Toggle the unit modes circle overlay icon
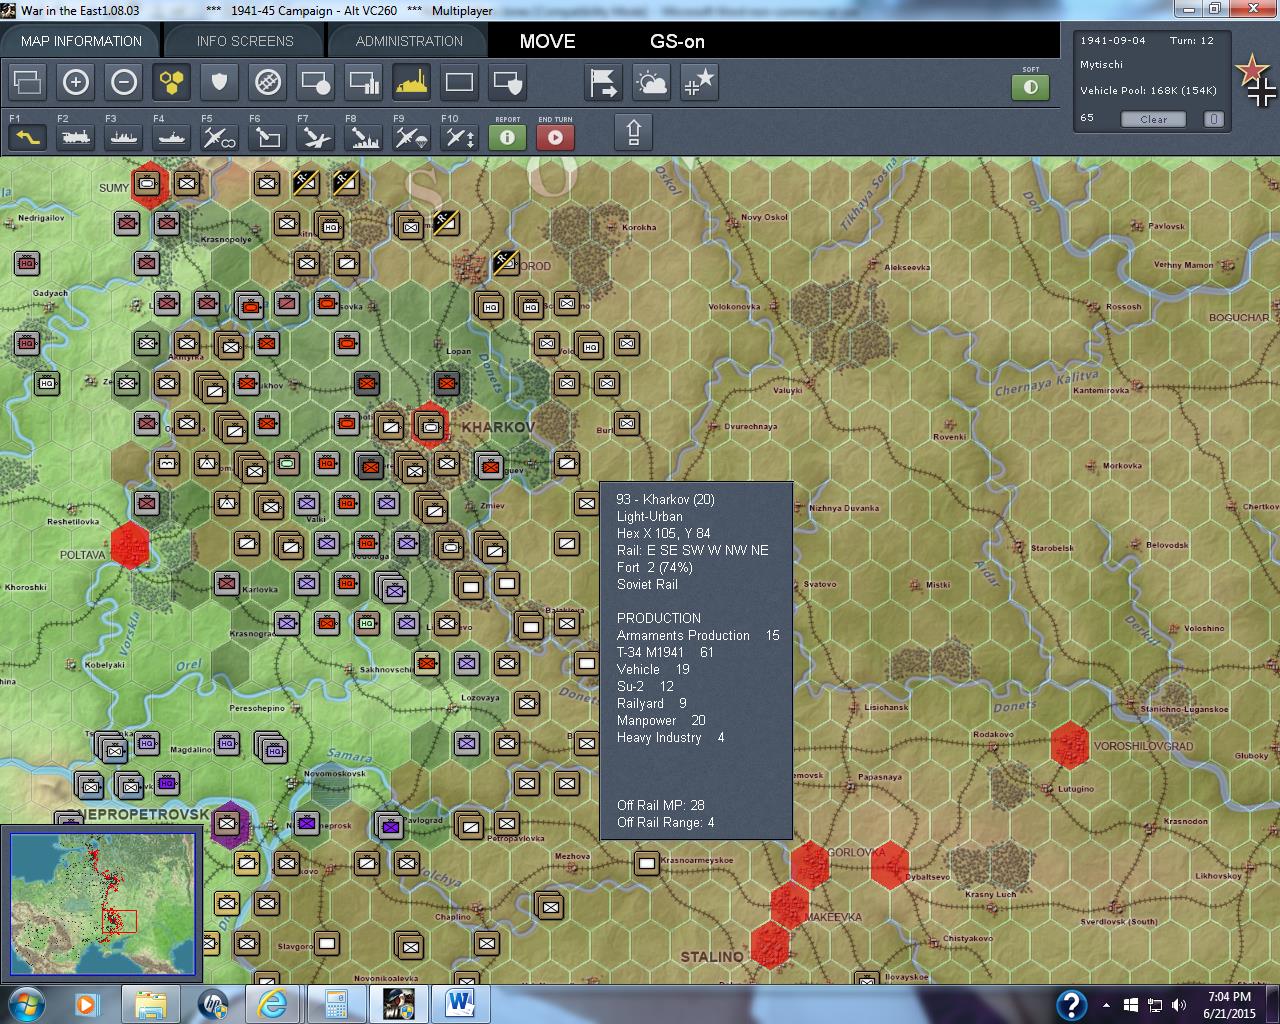The image size is (1280, 1024). pos(316,82)
